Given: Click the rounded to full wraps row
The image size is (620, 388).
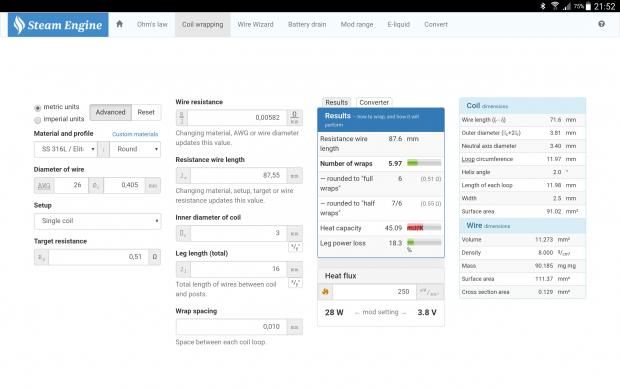Looking at the screenshot, I should [x=380, y=184].
